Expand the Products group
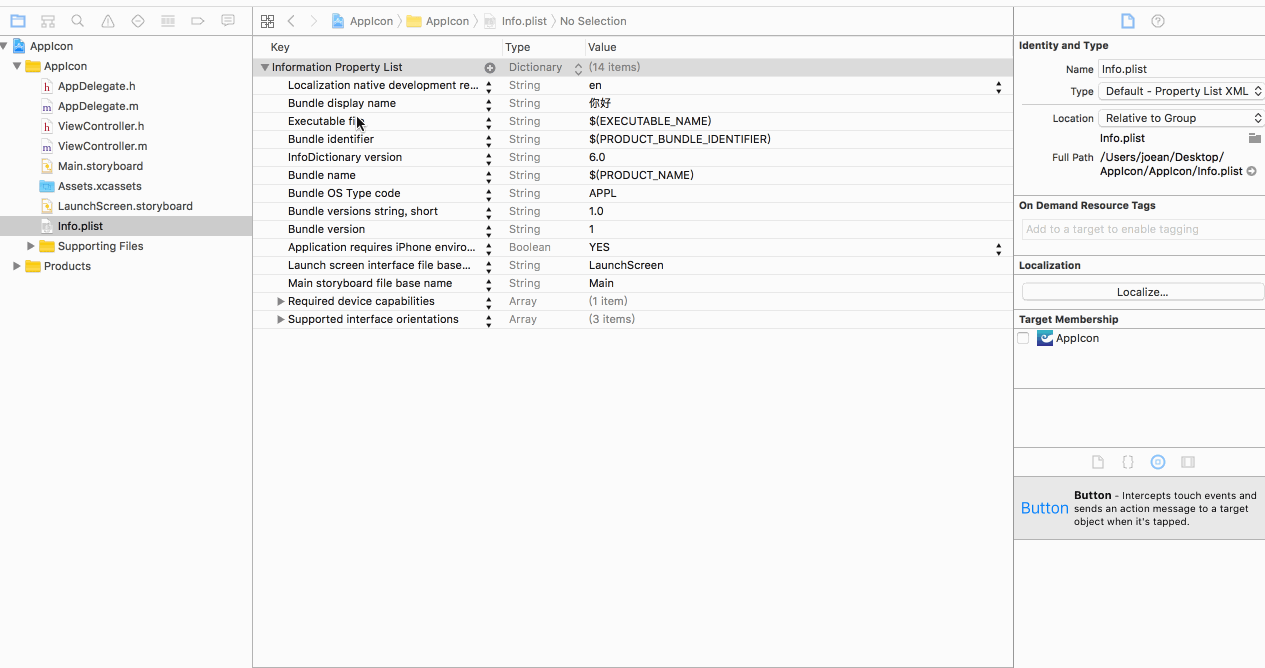The image size is (1265, 668). pyautogui.click(x=17, y=266)
